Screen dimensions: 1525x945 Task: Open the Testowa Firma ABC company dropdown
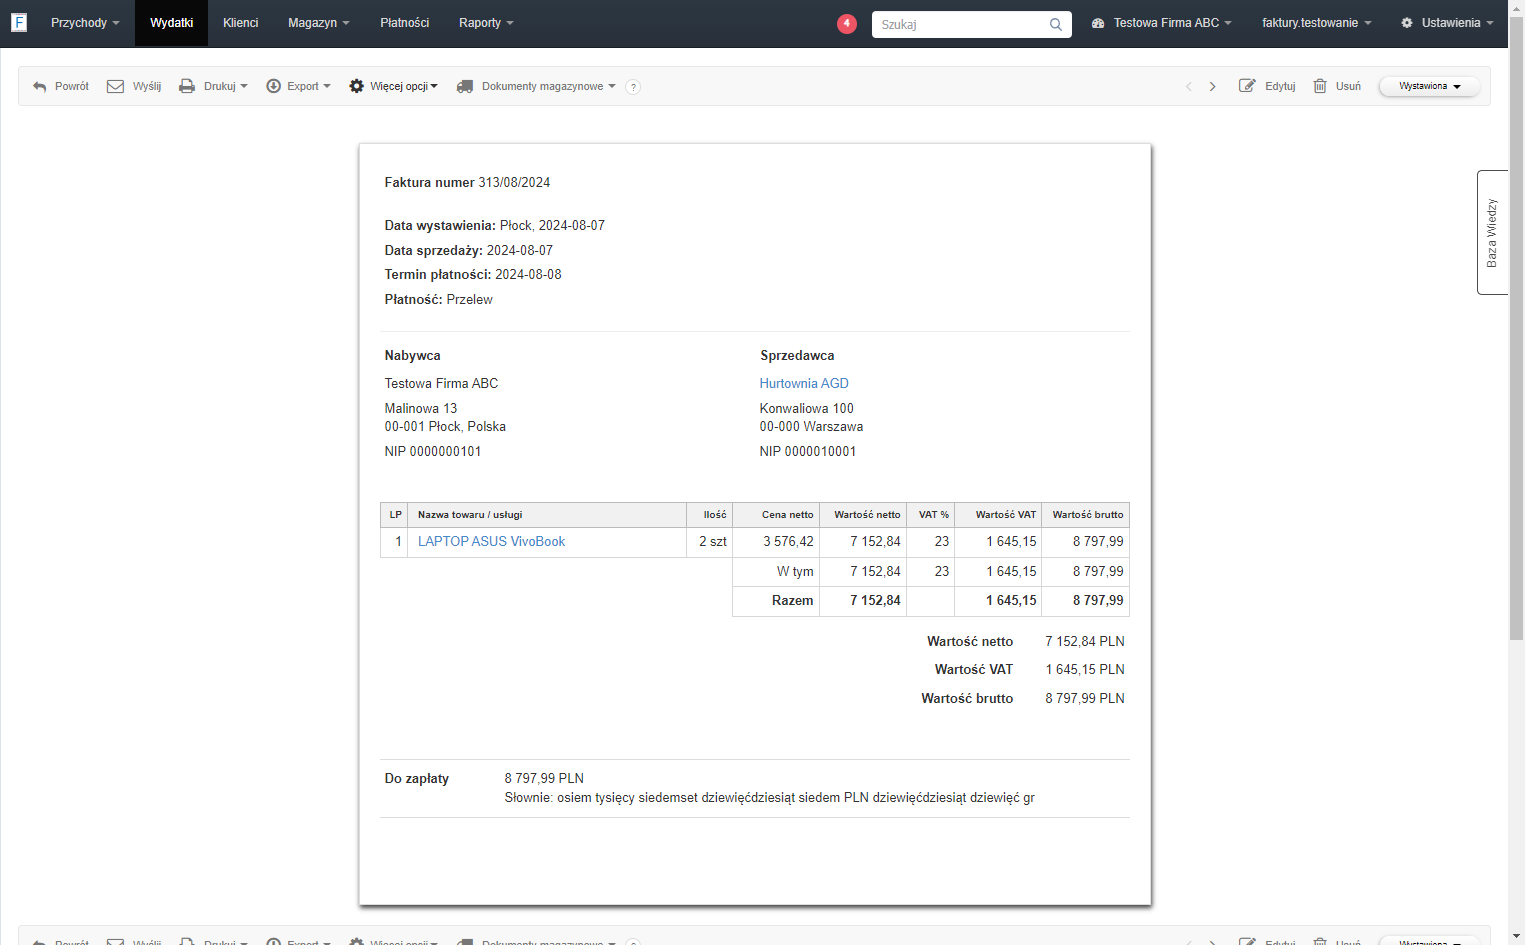pos(1173,23)
